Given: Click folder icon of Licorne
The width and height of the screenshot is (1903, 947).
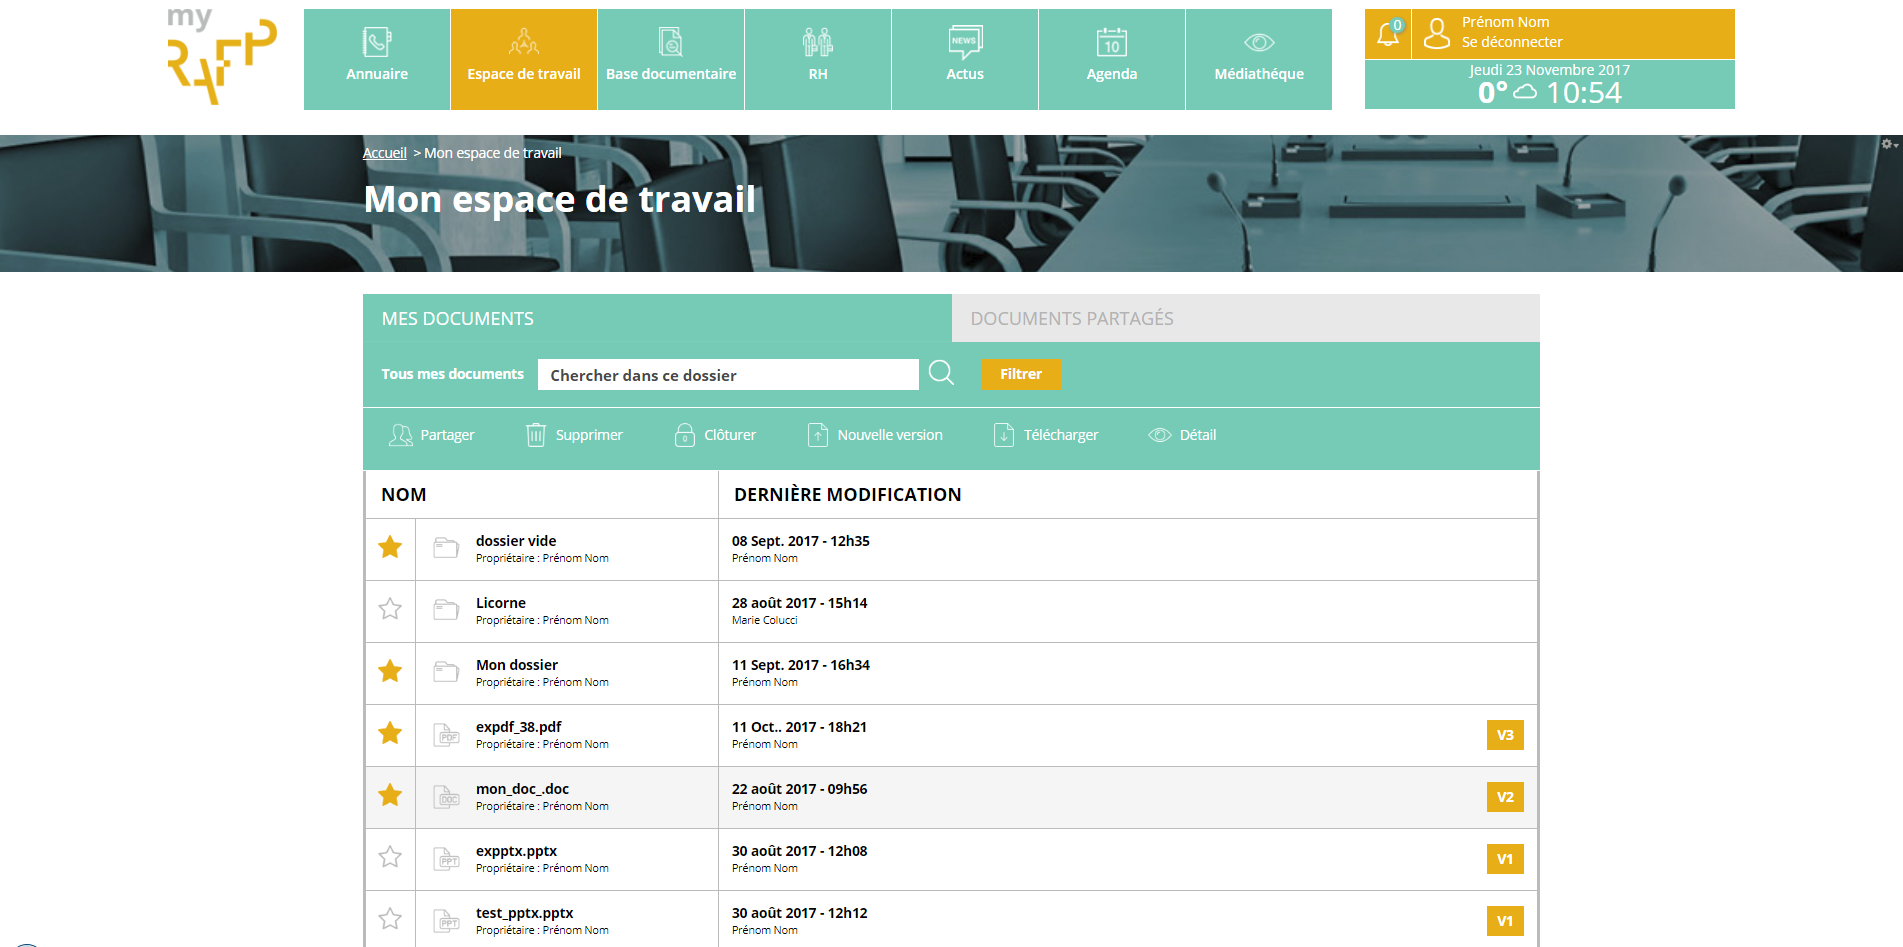Looking at the screenshot, I should click(446, 610).
